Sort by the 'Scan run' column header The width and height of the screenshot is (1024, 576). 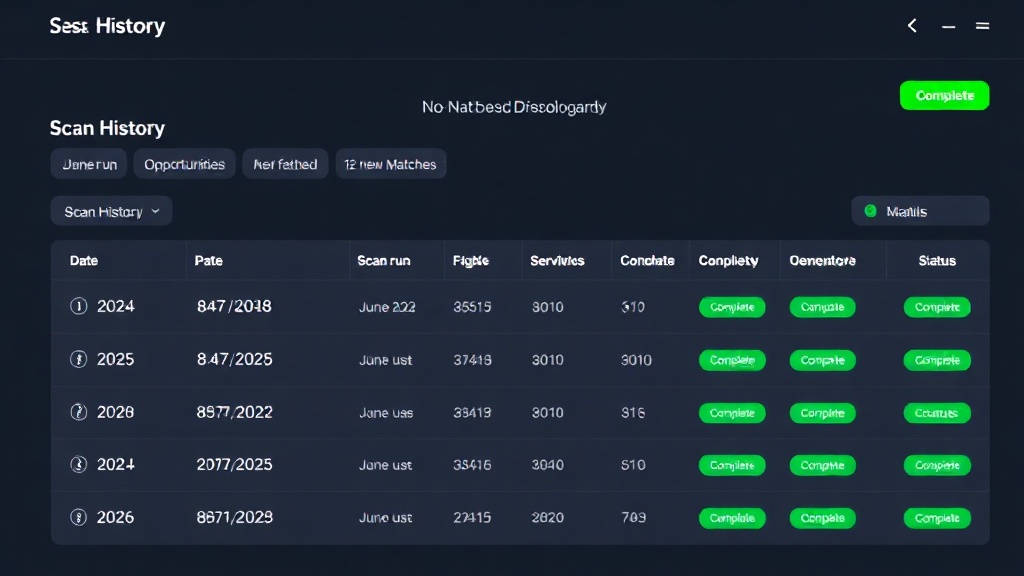pos(383,261)
